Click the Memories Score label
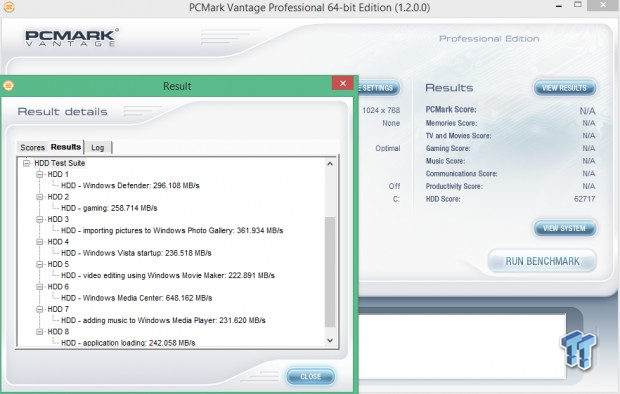 (451, 123)
